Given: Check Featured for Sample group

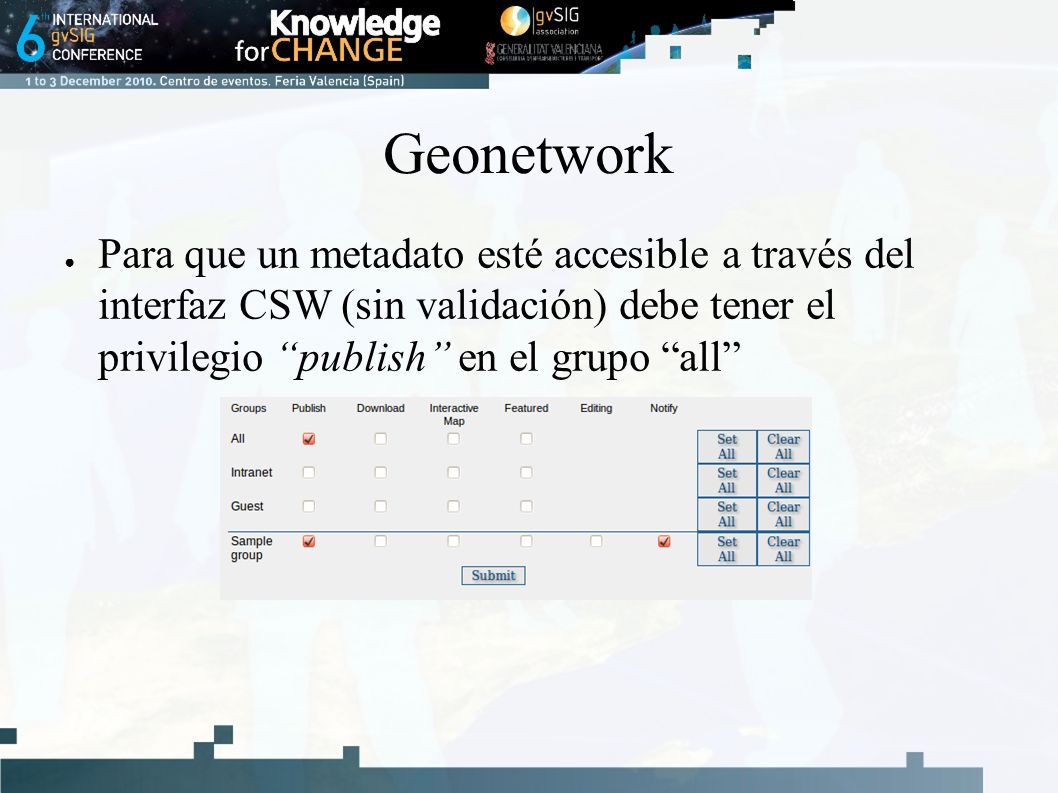Looking at the screenshot, I should pyautogui.click(x=526, y=541).
